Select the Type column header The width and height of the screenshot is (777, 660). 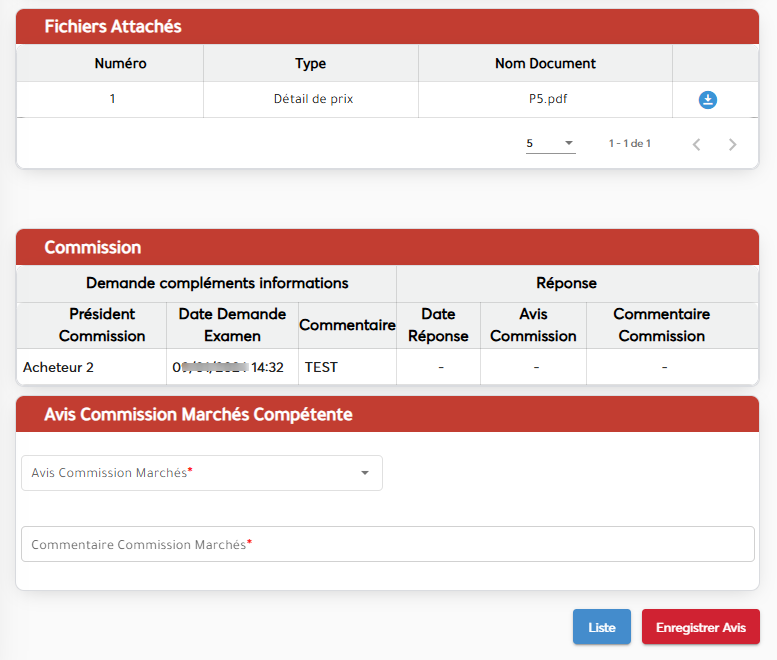[x=310, y=63]
